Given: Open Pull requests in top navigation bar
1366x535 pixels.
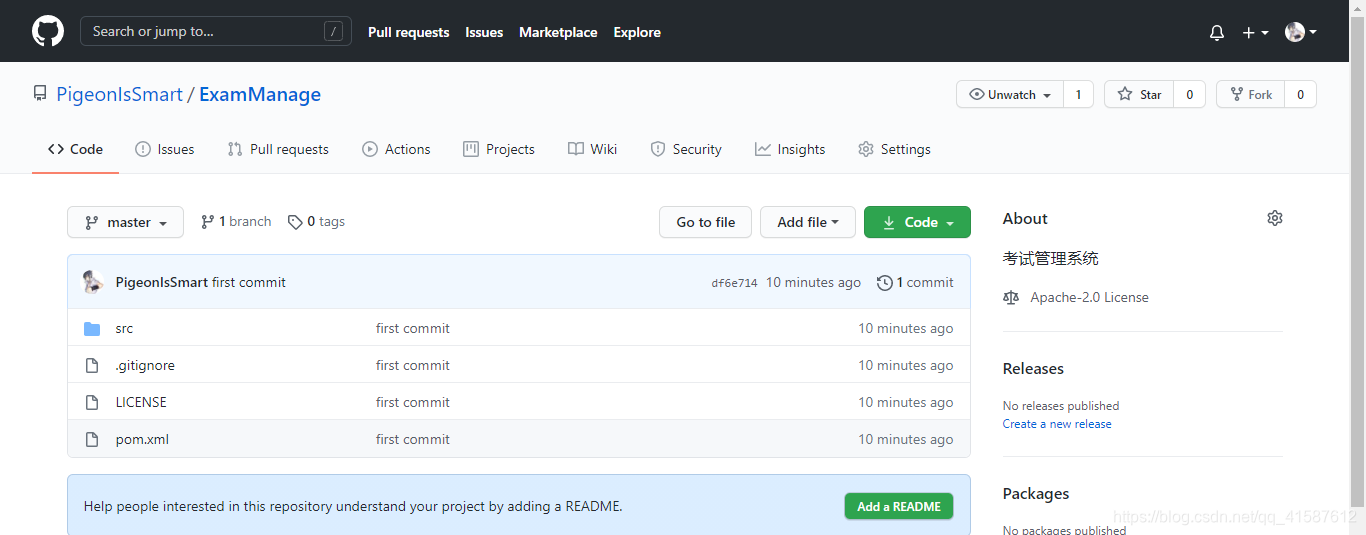Looking at the screenshot, I should coord(408,32).
